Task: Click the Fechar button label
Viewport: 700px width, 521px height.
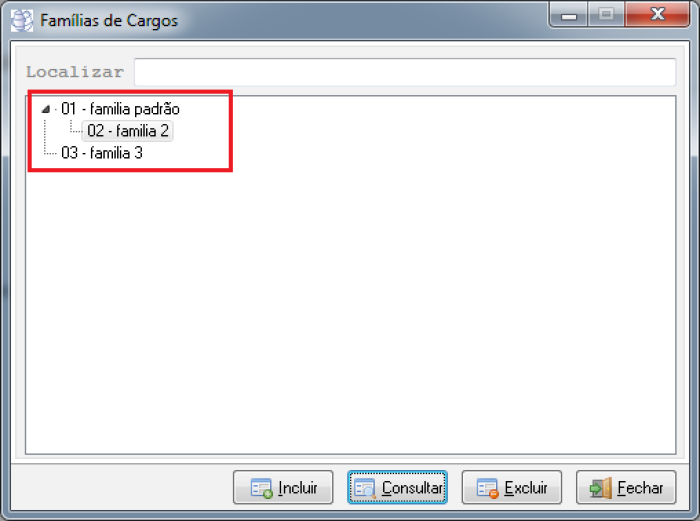Action: [640, 488]
